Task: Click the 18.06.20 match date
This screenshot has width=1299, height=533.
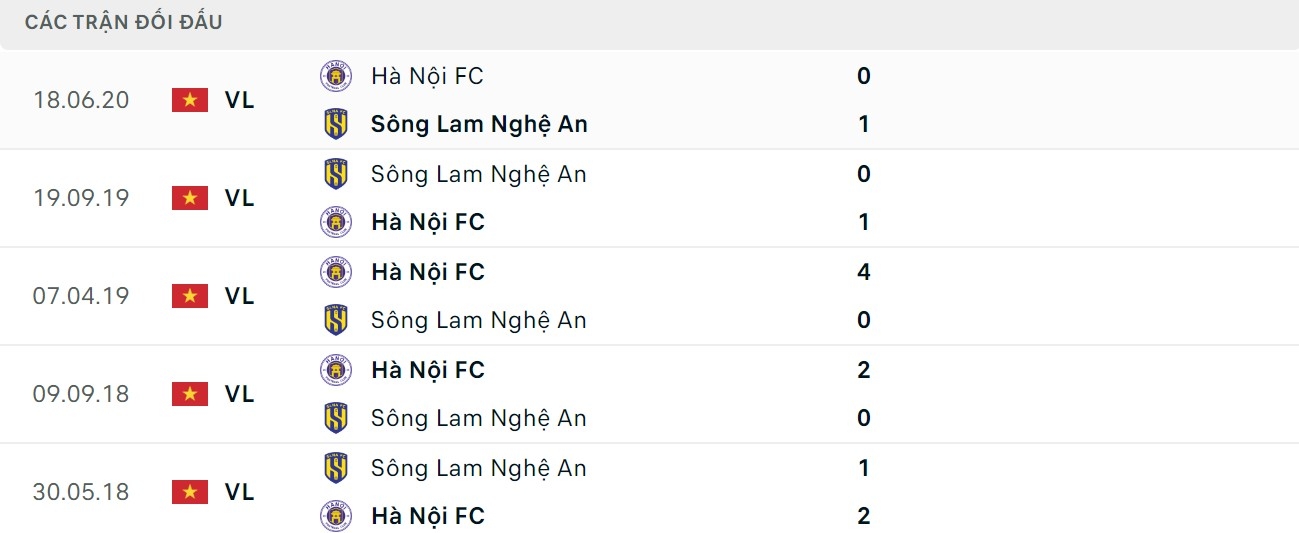Action: click(x=81, y=100)
